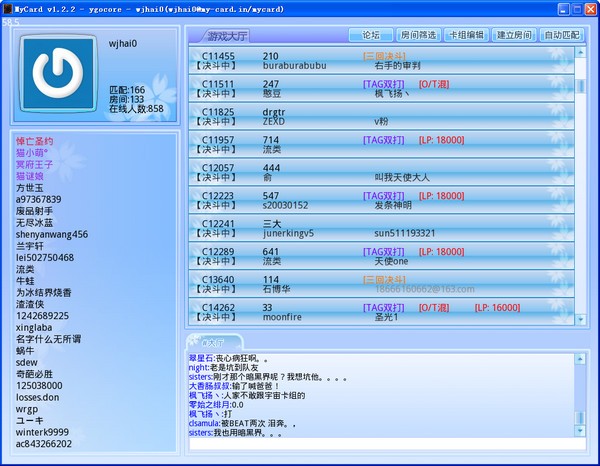
Task: Click chat sender name 翠星石
Action: 201,358
